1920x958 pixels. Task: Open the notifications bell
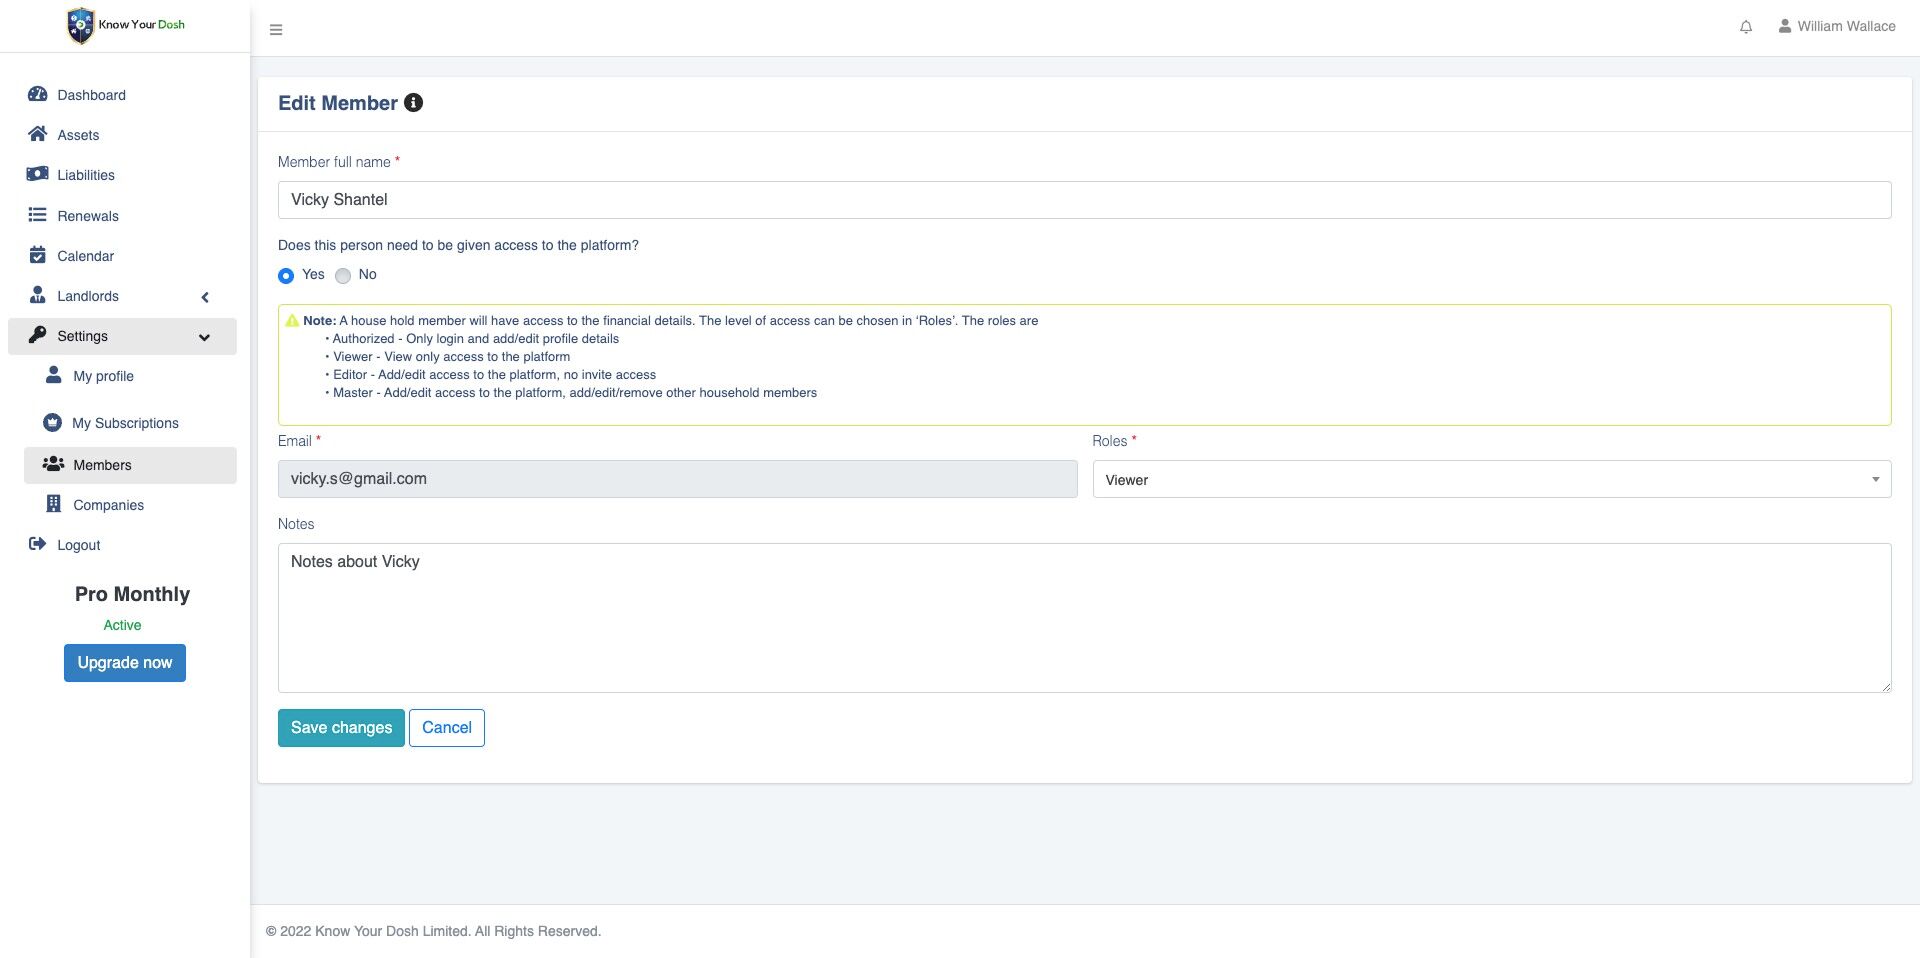[1745, 27]
